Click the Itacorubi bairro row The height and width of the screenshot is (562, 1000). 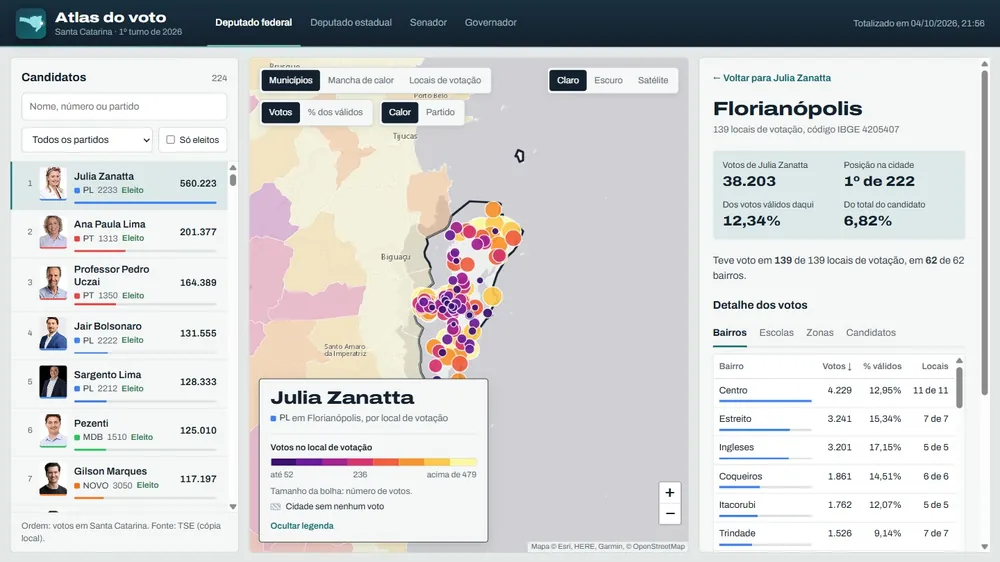coord(834,507)
